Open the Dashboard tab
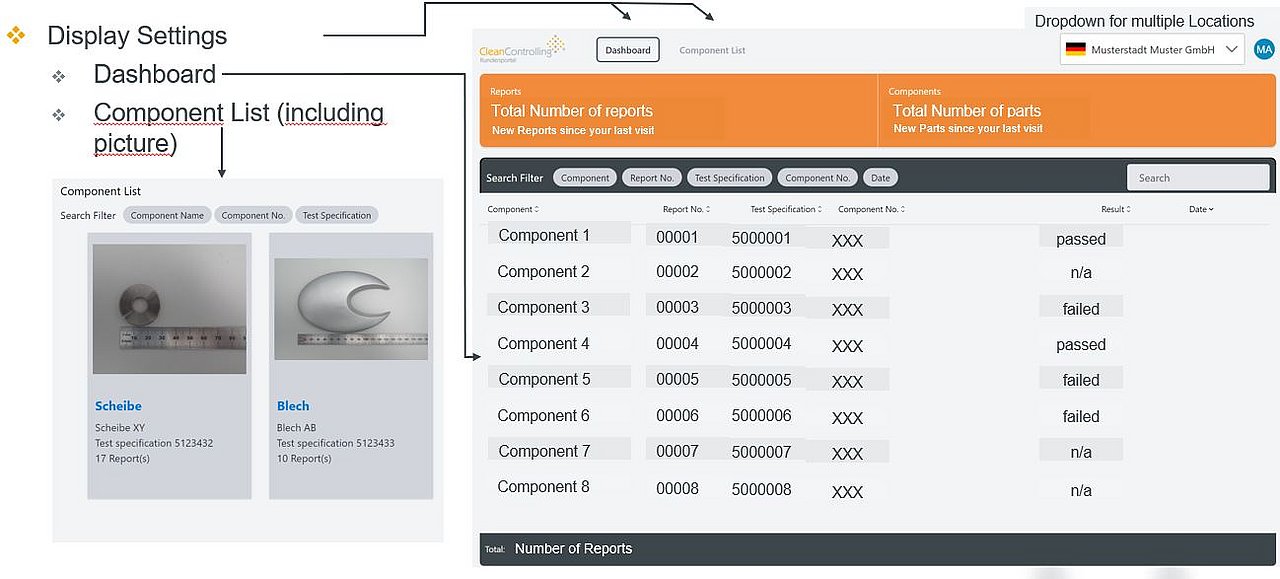Viewport: 1280px width, 579px height. click(x=628, y=50)
